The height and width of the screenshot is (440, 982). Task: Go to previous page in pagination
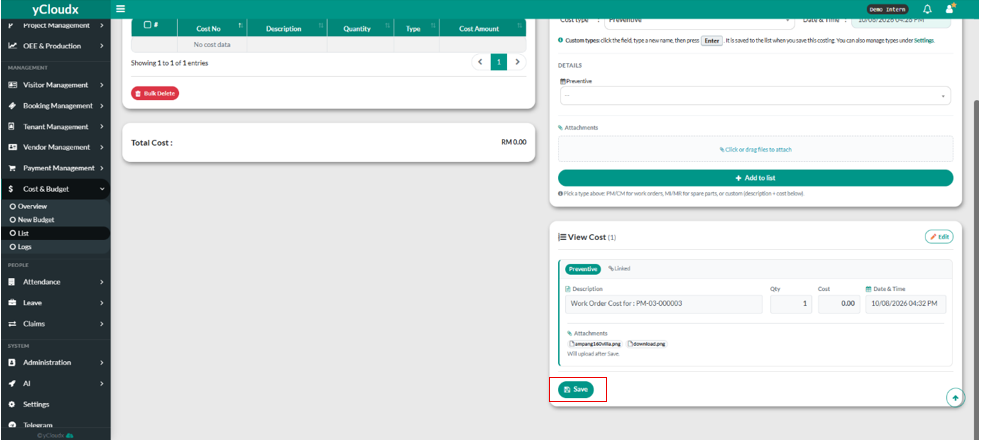click(480, 62)
